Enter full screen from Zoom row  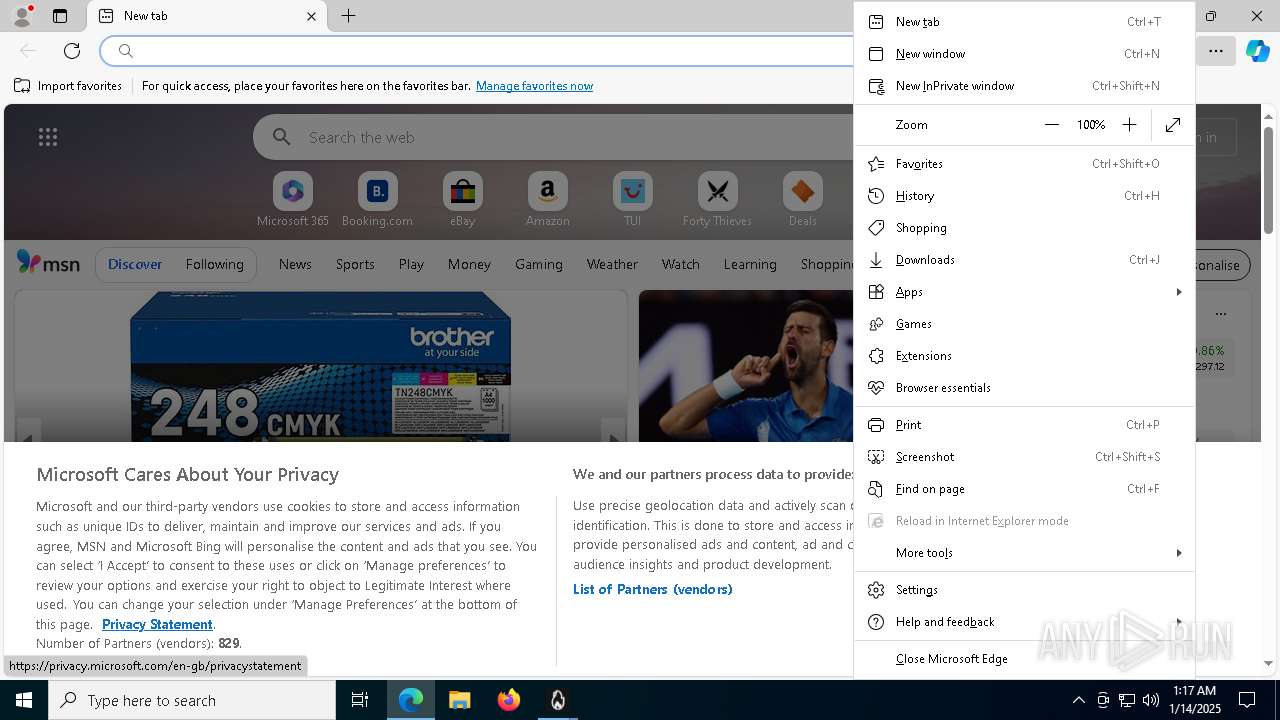[x=1173, y=125]
